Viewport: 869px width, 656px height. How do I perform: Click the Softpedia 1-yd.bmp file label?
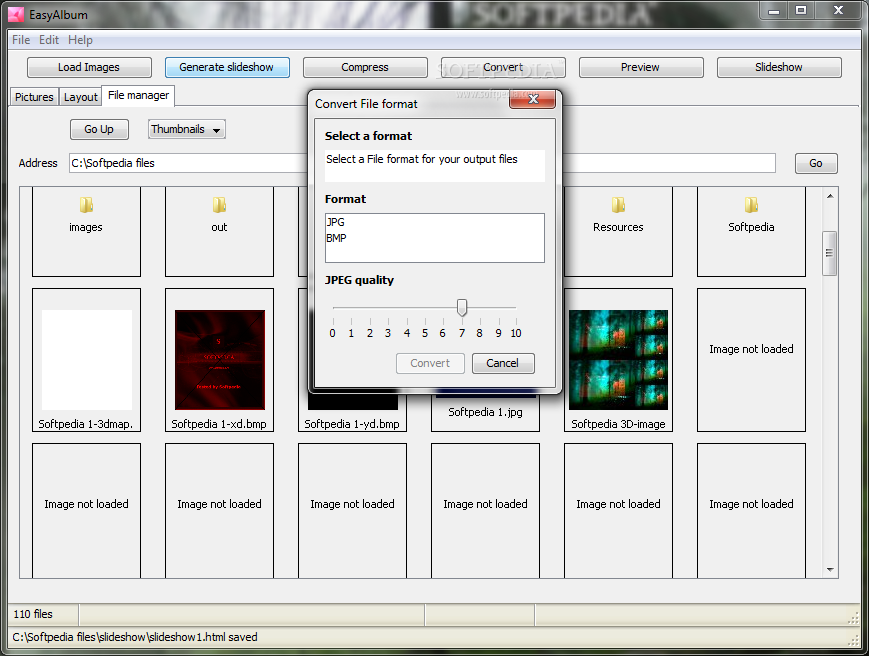coord(352,424)
